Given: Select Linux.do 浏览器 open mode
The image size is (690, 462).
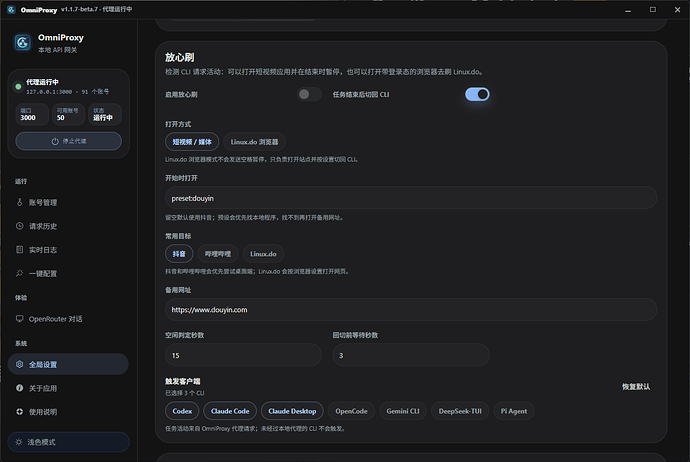Looking at the screenshot, I should point(254,142).
